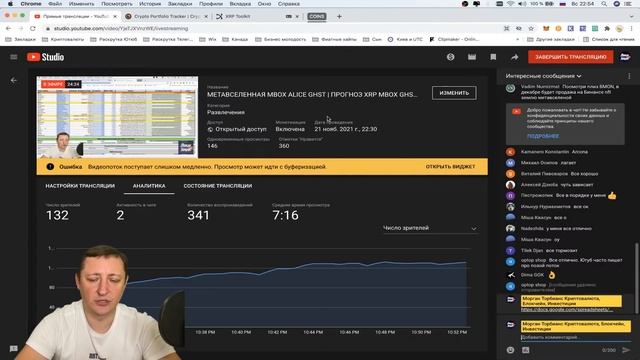Share the stream with the arrow icon

514,57
